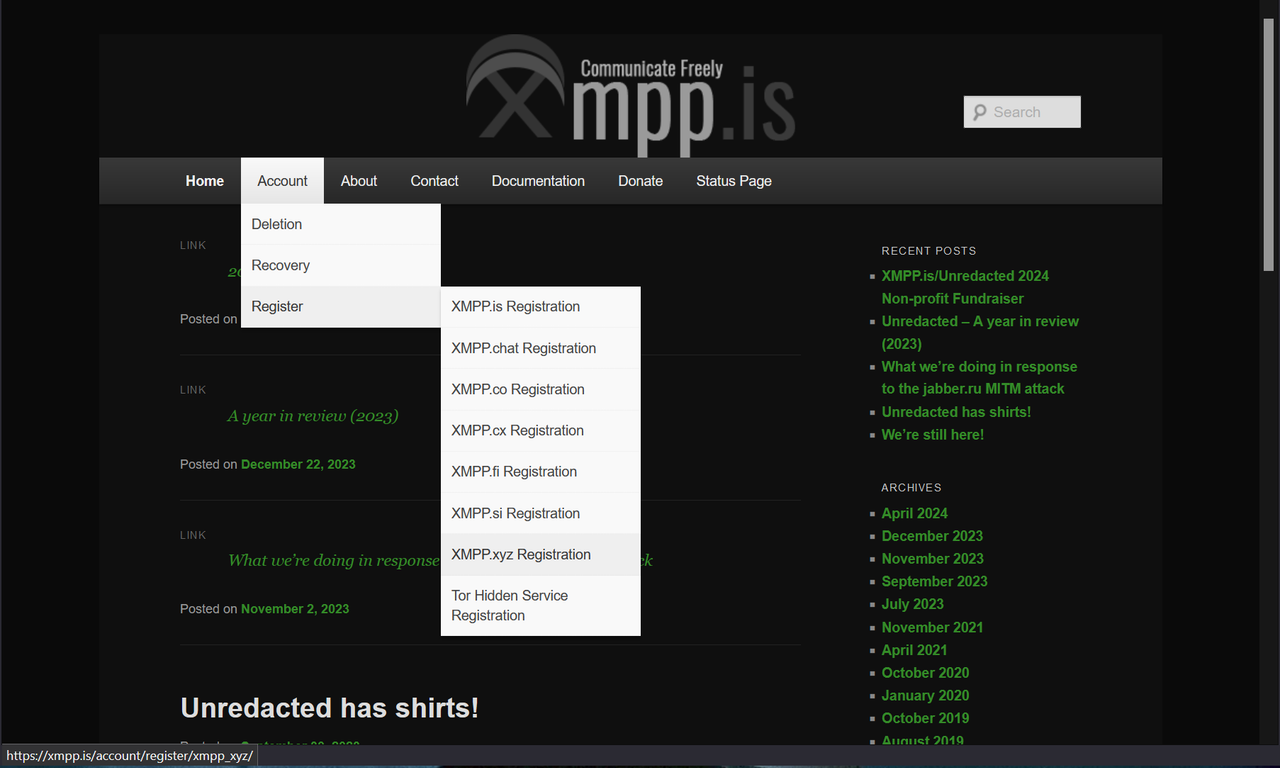This screenshot has height=768, width=1280.
Task: Open the Account menu
Action: pos(282,181)
